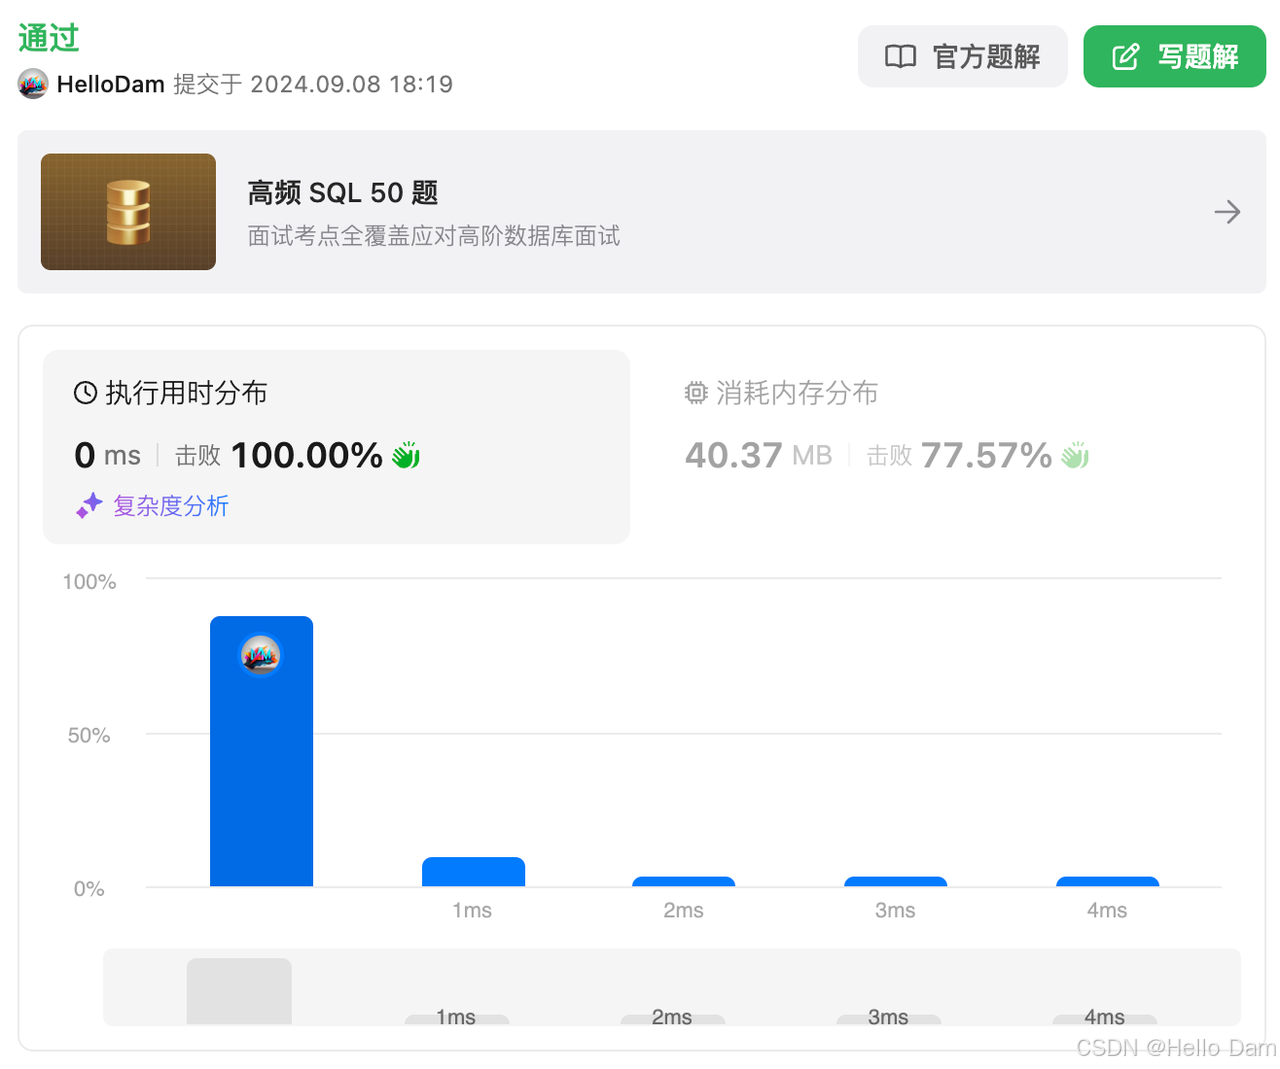
Task: Click the book icon in 官方题解 button
Action: (900, 56)
